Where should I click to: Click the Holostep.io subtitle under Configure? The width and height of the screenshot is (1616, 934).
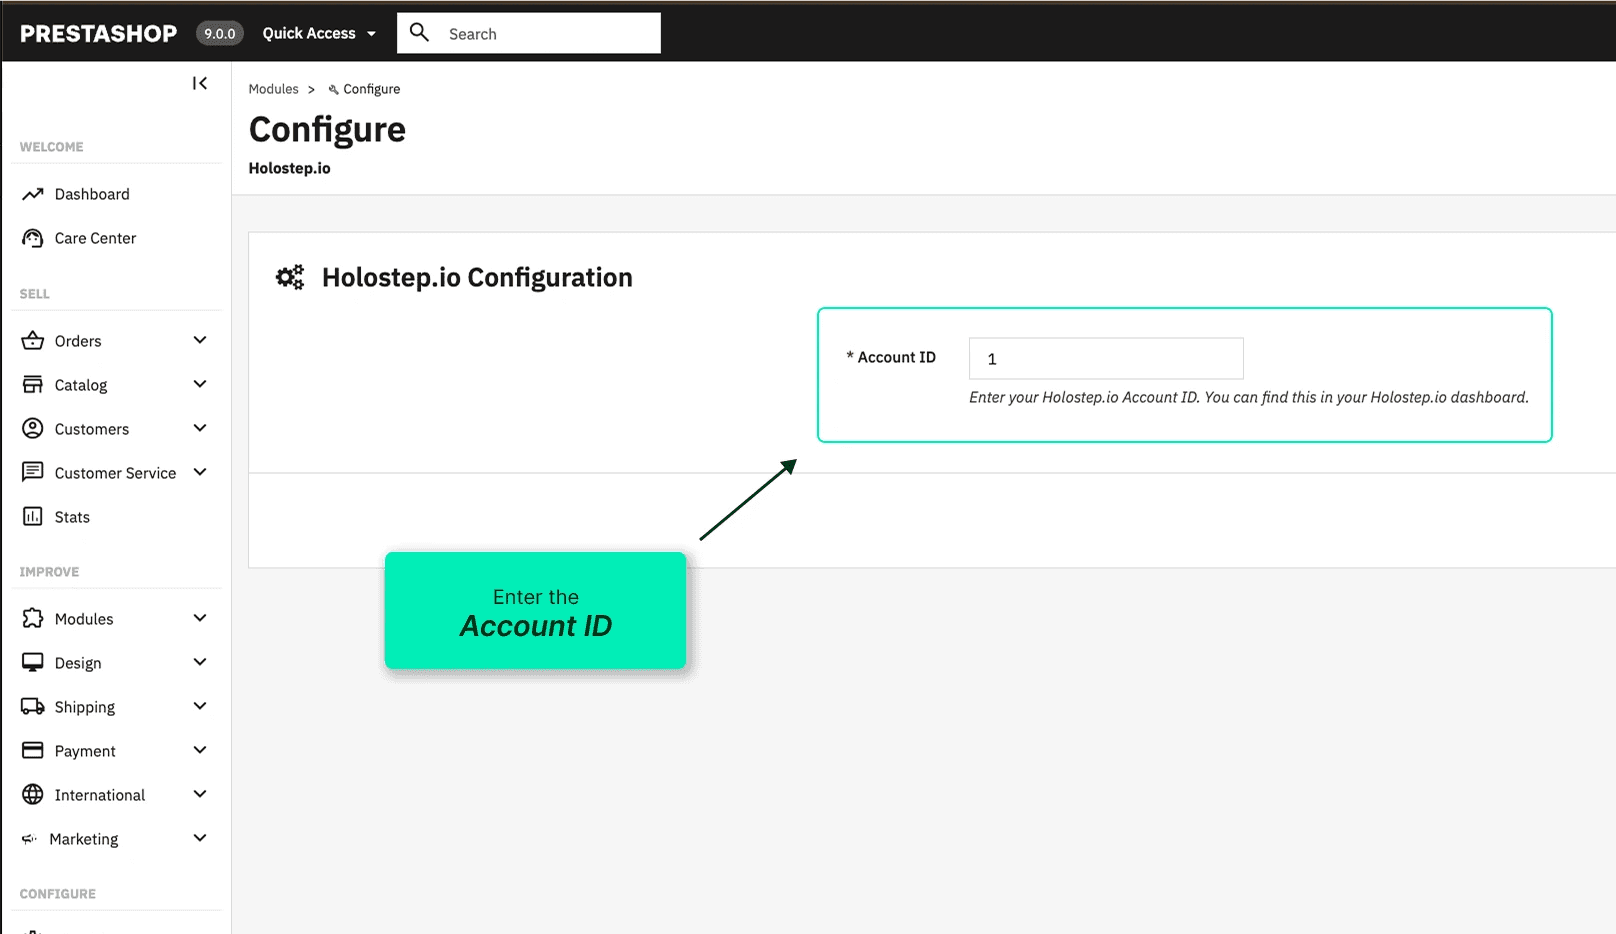pyautogui.click(x=289, y=168)
